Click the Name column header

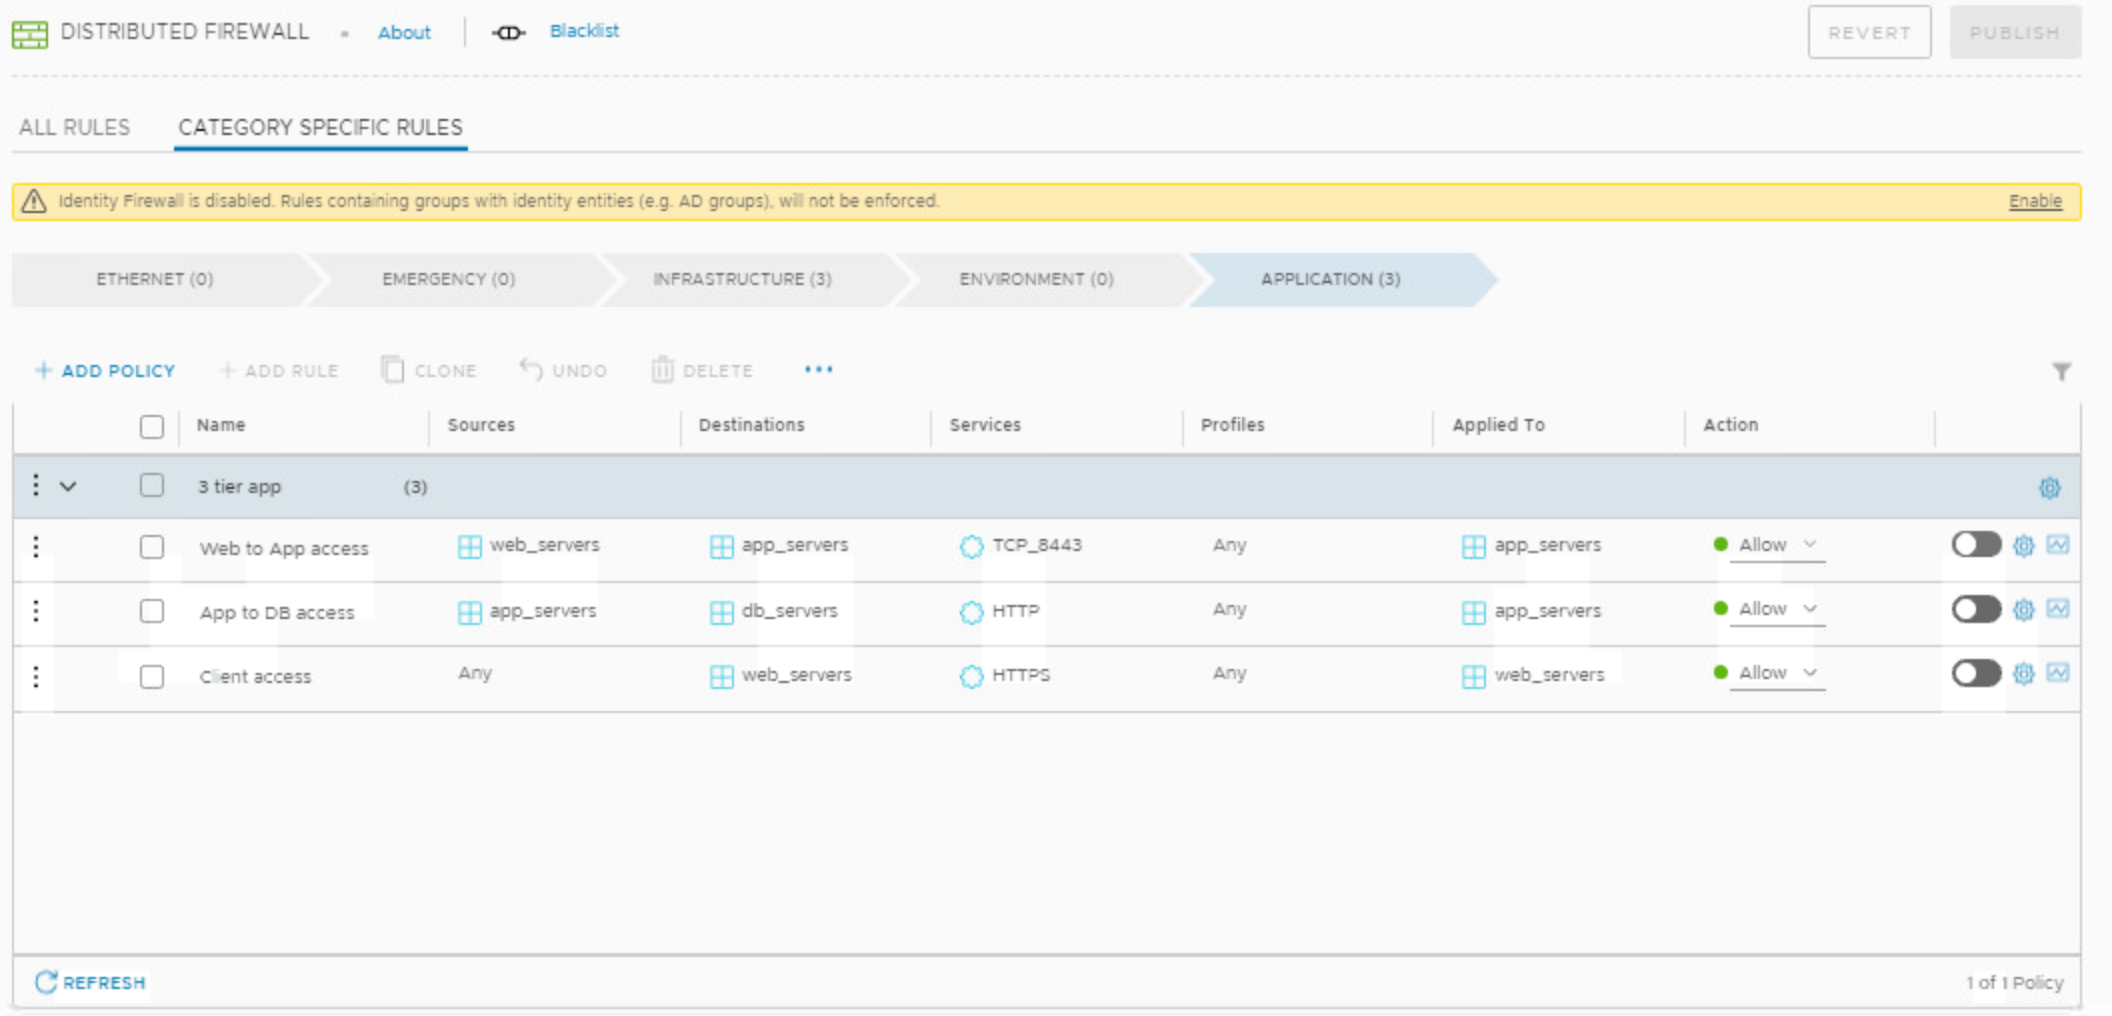[221, 425]
